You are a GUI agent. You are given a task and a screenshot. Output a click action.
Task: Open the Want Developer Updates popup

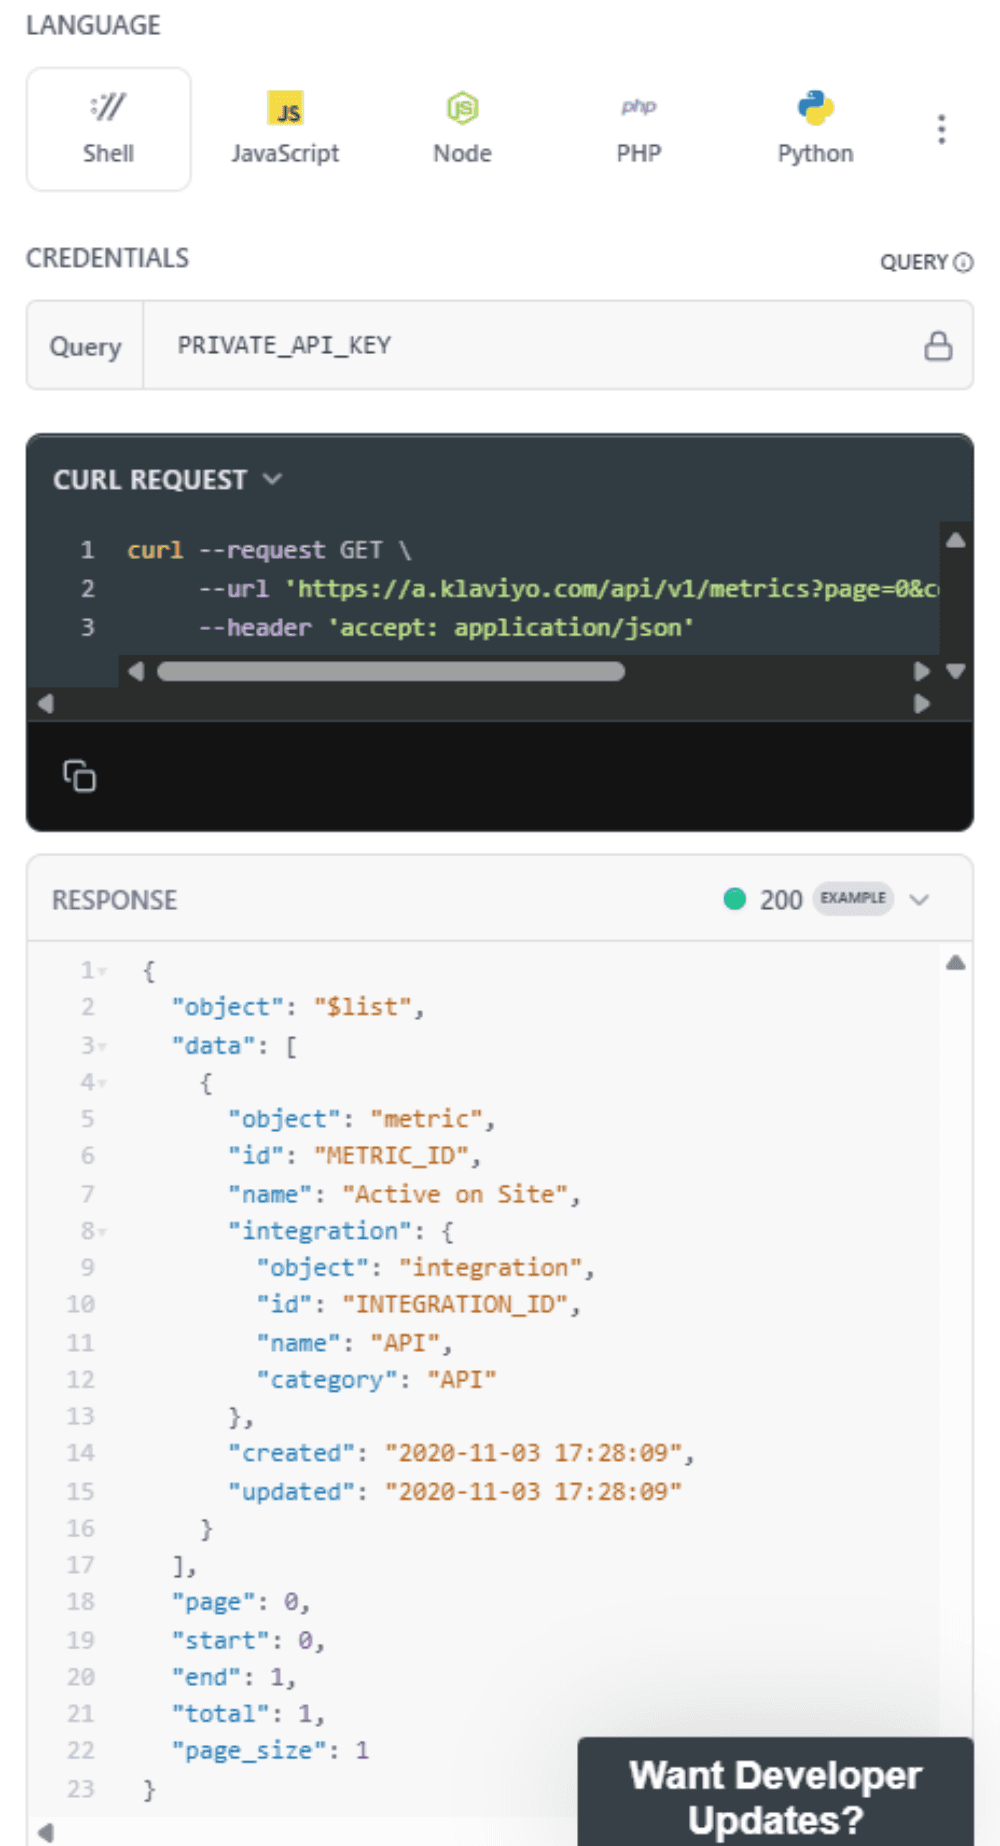pyautogui.click(x=776, y=1794)
